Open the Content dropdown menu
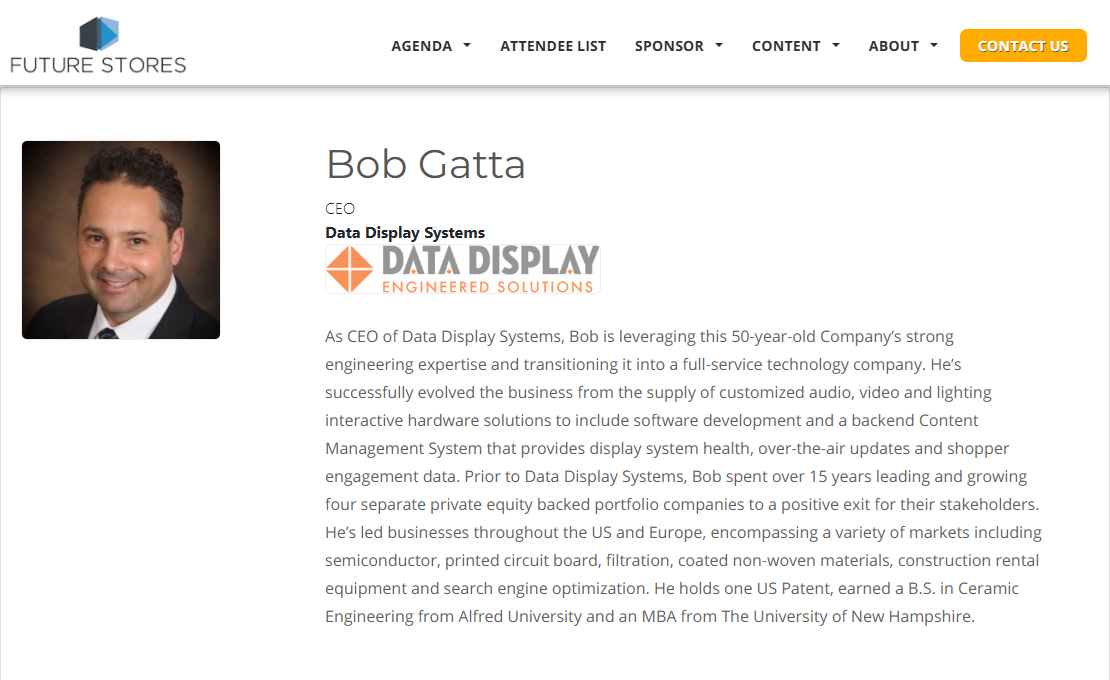The image size is (1110, 680). coord(796,46)
